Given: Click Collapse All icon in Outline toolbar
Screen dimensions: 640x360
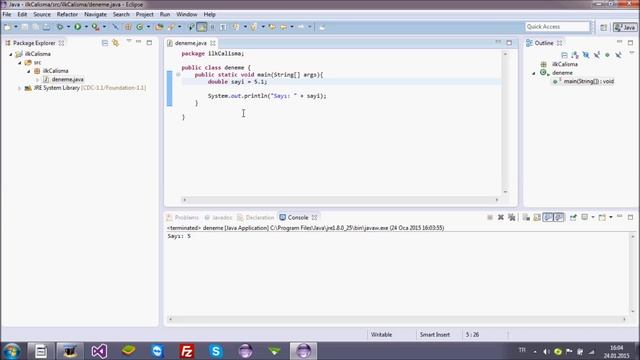Looking at the screenshot, I should click(x=564, y=55).
